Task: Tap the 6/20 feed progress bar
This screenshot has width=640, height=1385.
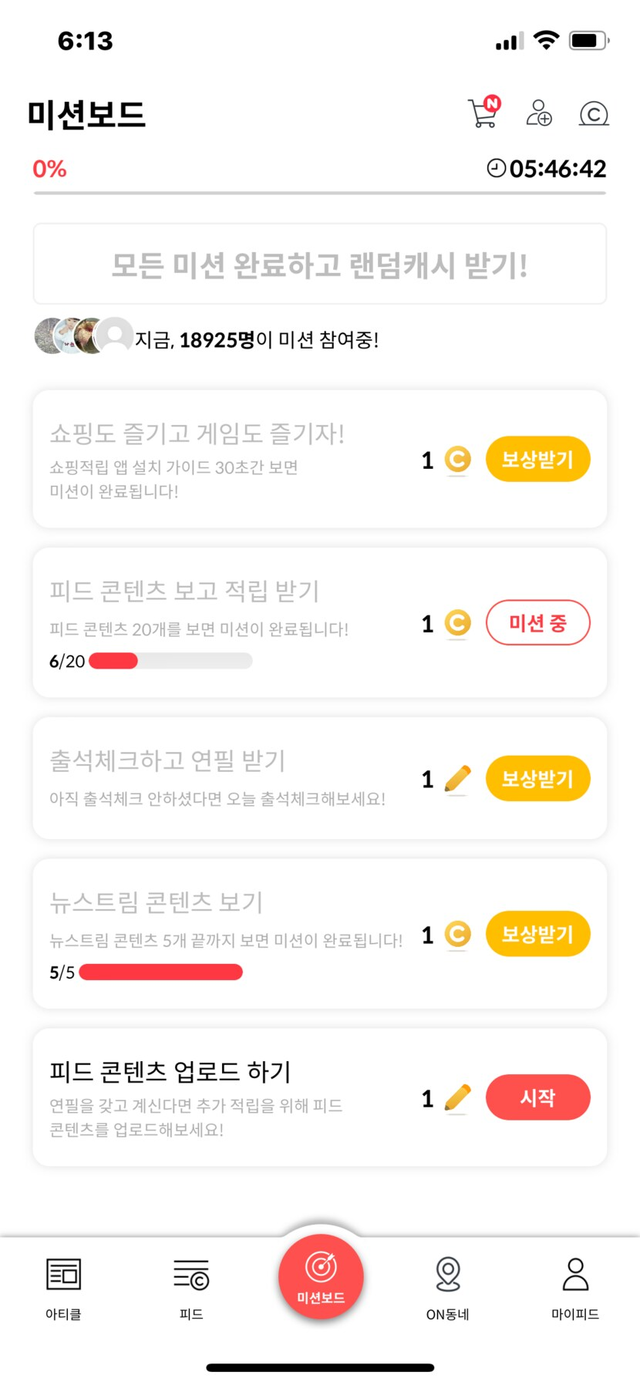Action: (x=170, y=661)
